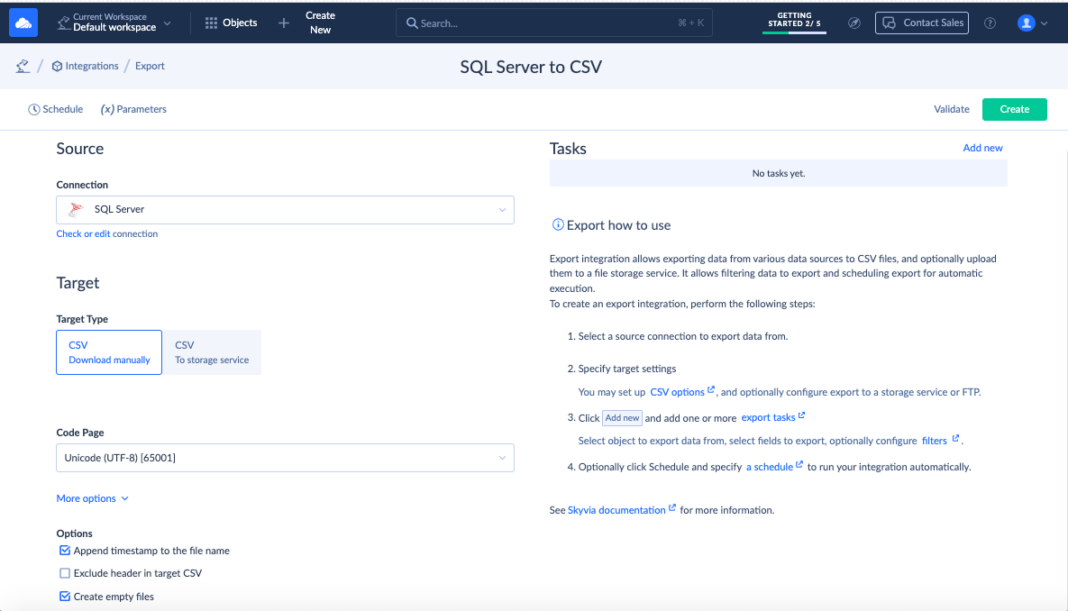1068x611 pixels.
Task: Disable the Create empty files option
Action: point(65,595)
